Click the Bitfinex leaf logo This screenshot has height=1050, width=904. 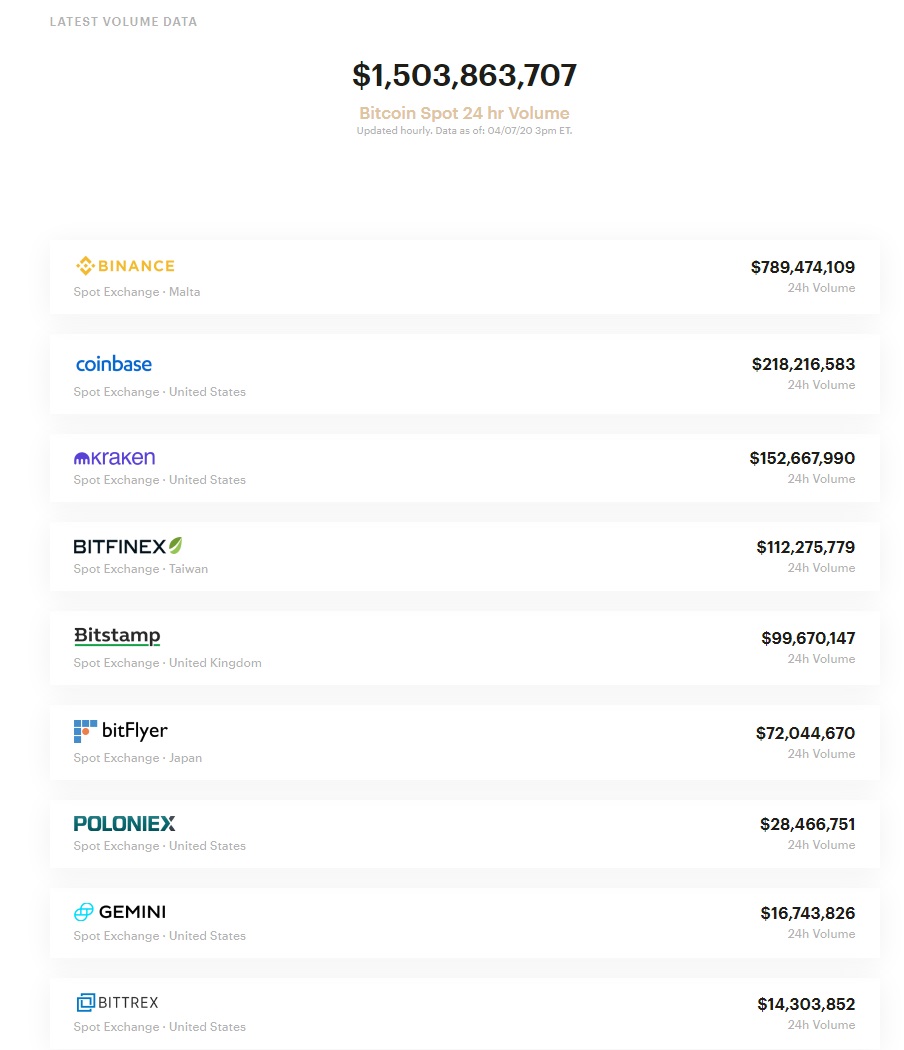point(175,545)
